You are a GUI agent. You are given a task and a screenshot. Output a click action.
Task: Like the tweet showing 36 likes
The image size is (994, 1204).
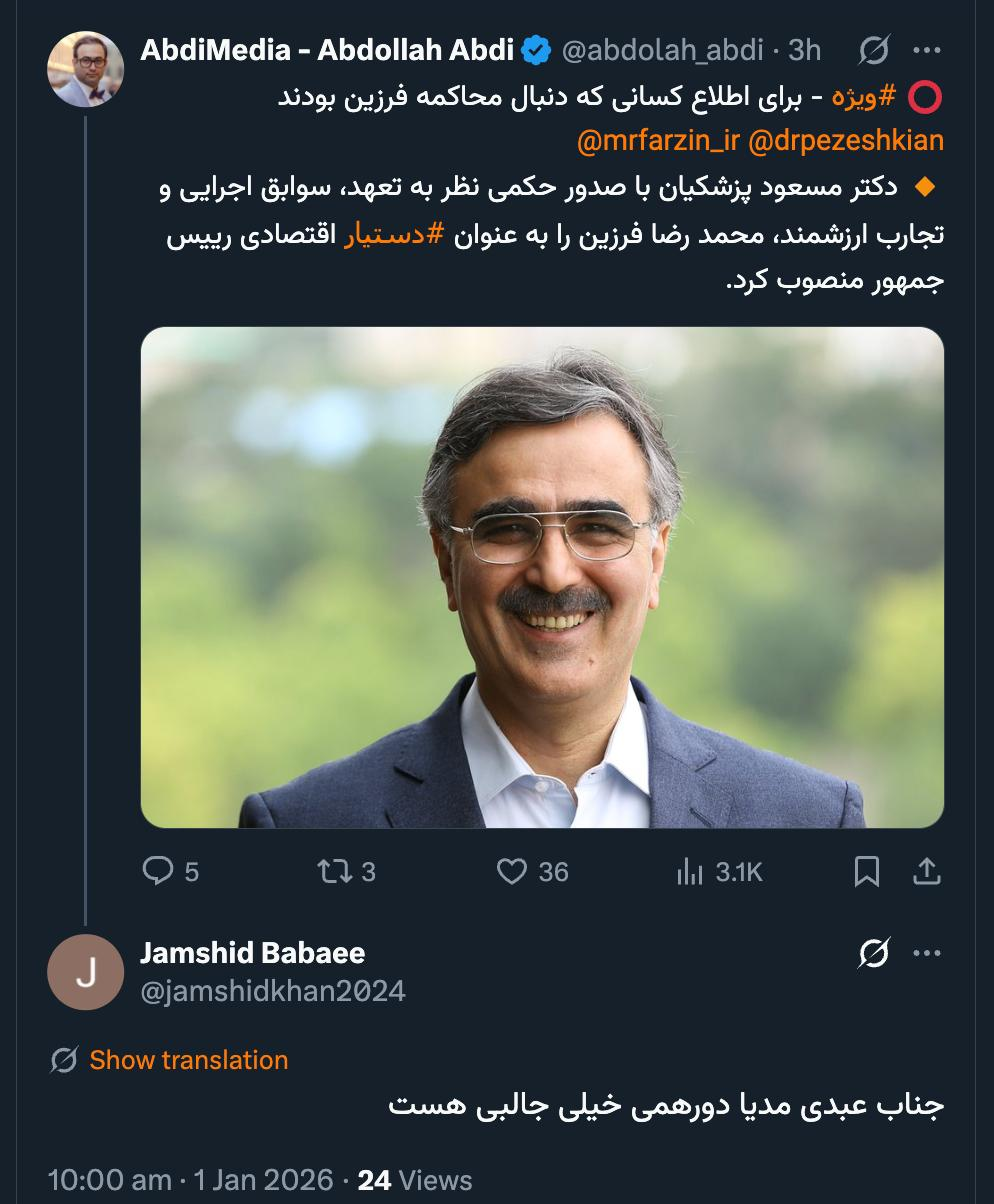(x=516, y=872)
